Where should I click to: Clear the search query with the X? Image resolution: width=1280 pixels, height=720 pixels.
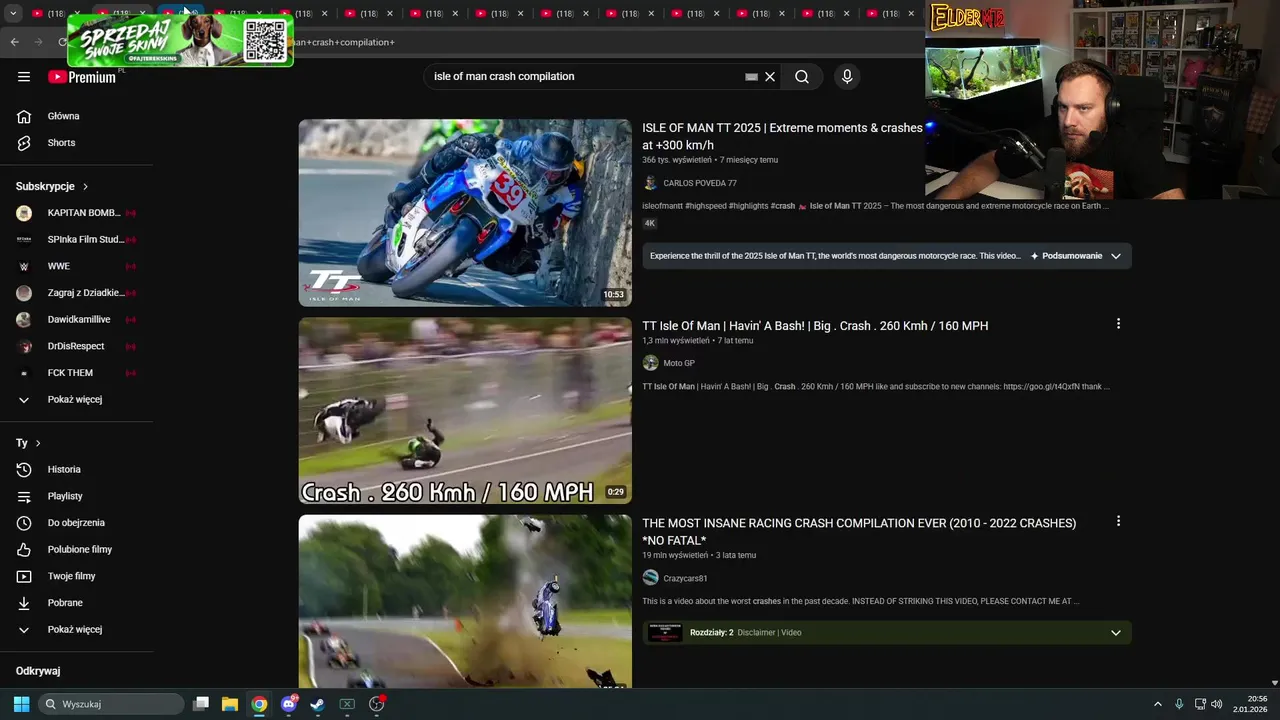point(770,77)
